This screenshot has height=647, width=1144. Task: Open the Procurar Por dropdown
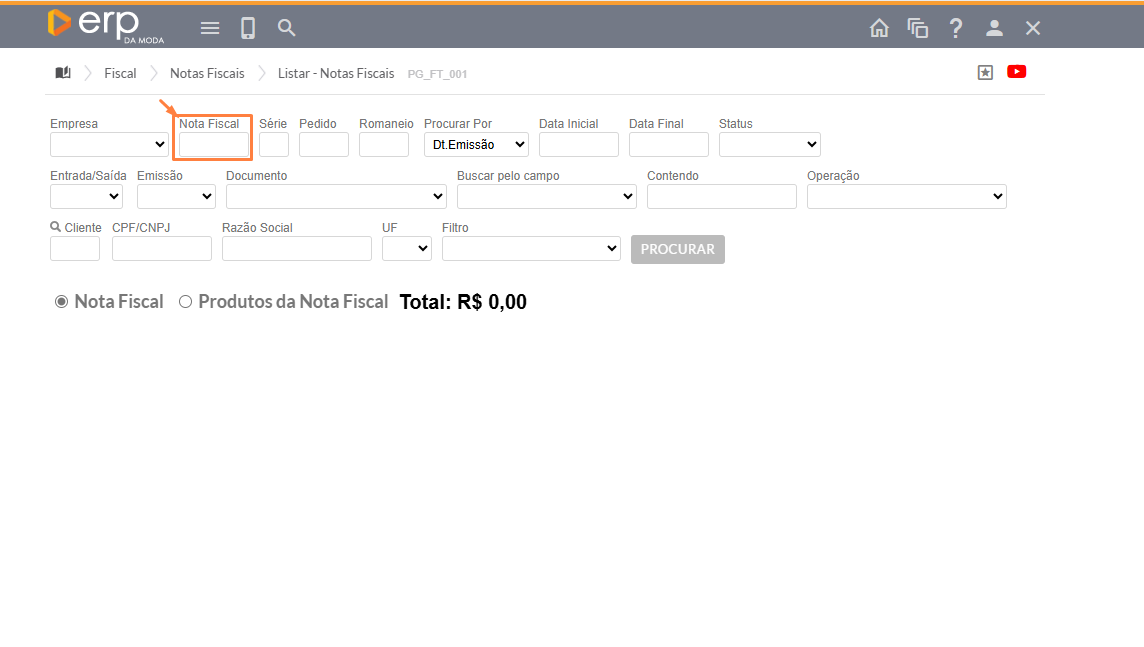(476, 145)
